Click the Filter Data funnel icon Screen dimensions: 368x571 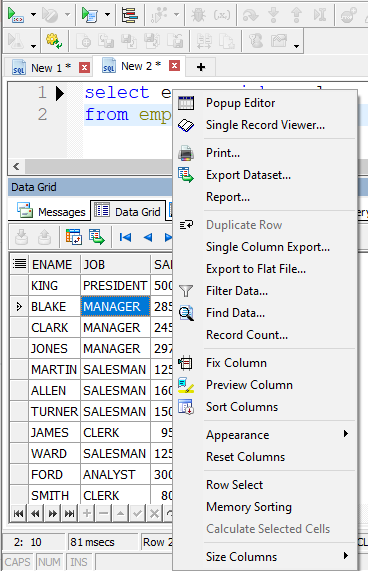(x=186, y=291)
